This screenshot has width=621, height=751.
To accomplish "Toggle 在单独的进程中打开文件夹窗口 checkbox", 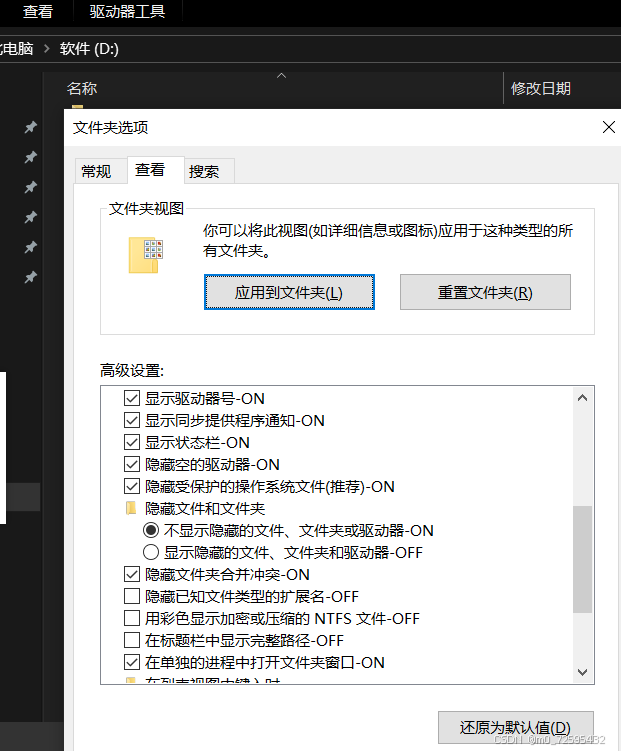I will pyautogui.click(x=132, y=662).
